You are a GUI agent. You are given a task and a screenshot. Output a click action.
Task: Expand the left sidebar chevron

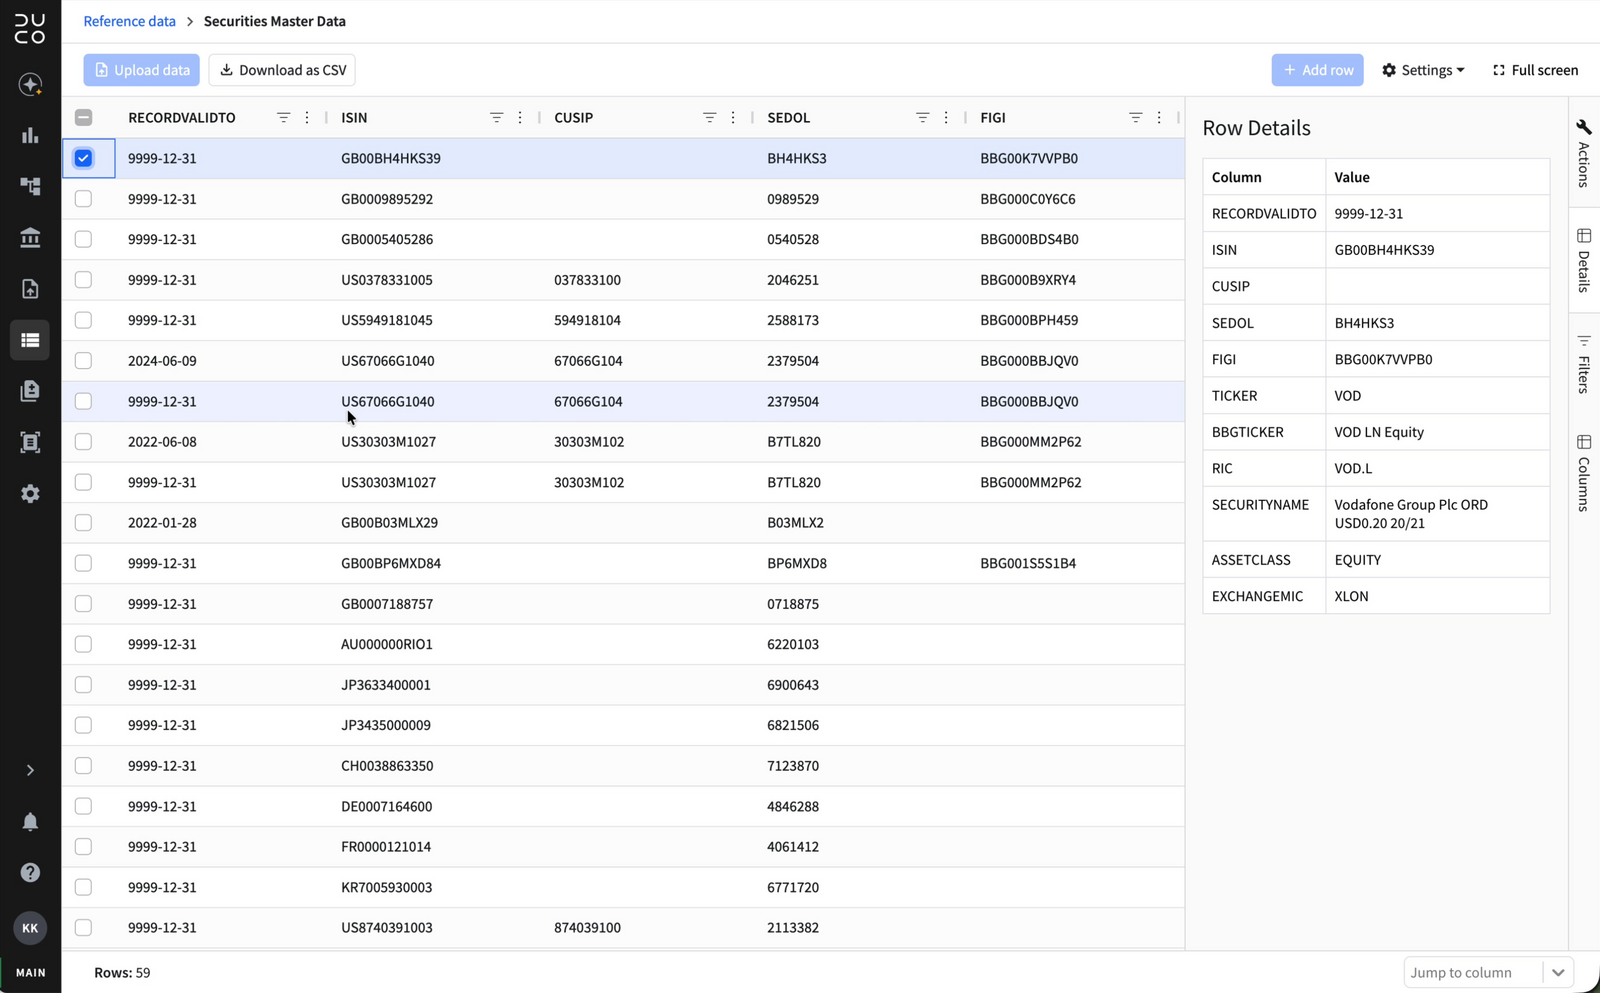(30, 770)
